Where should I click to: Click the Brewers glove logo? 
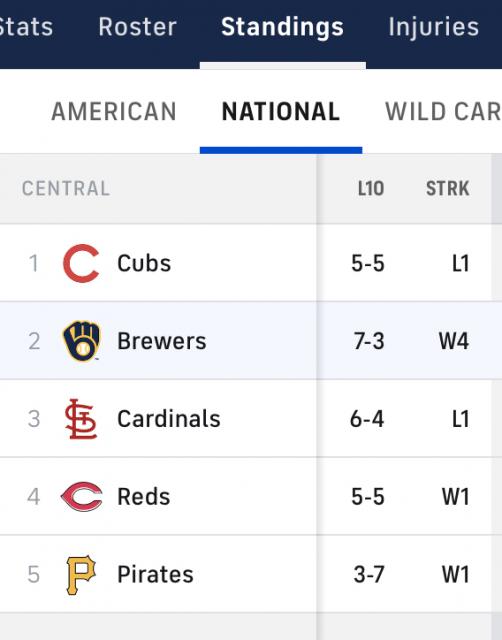[81, 341]
